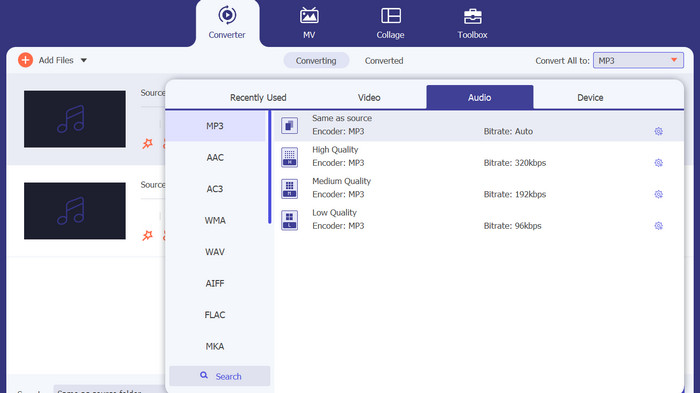Click the star edit icon on first file
Image resolution: width=700 pixels, height=393 pixels.
(147, 143)
